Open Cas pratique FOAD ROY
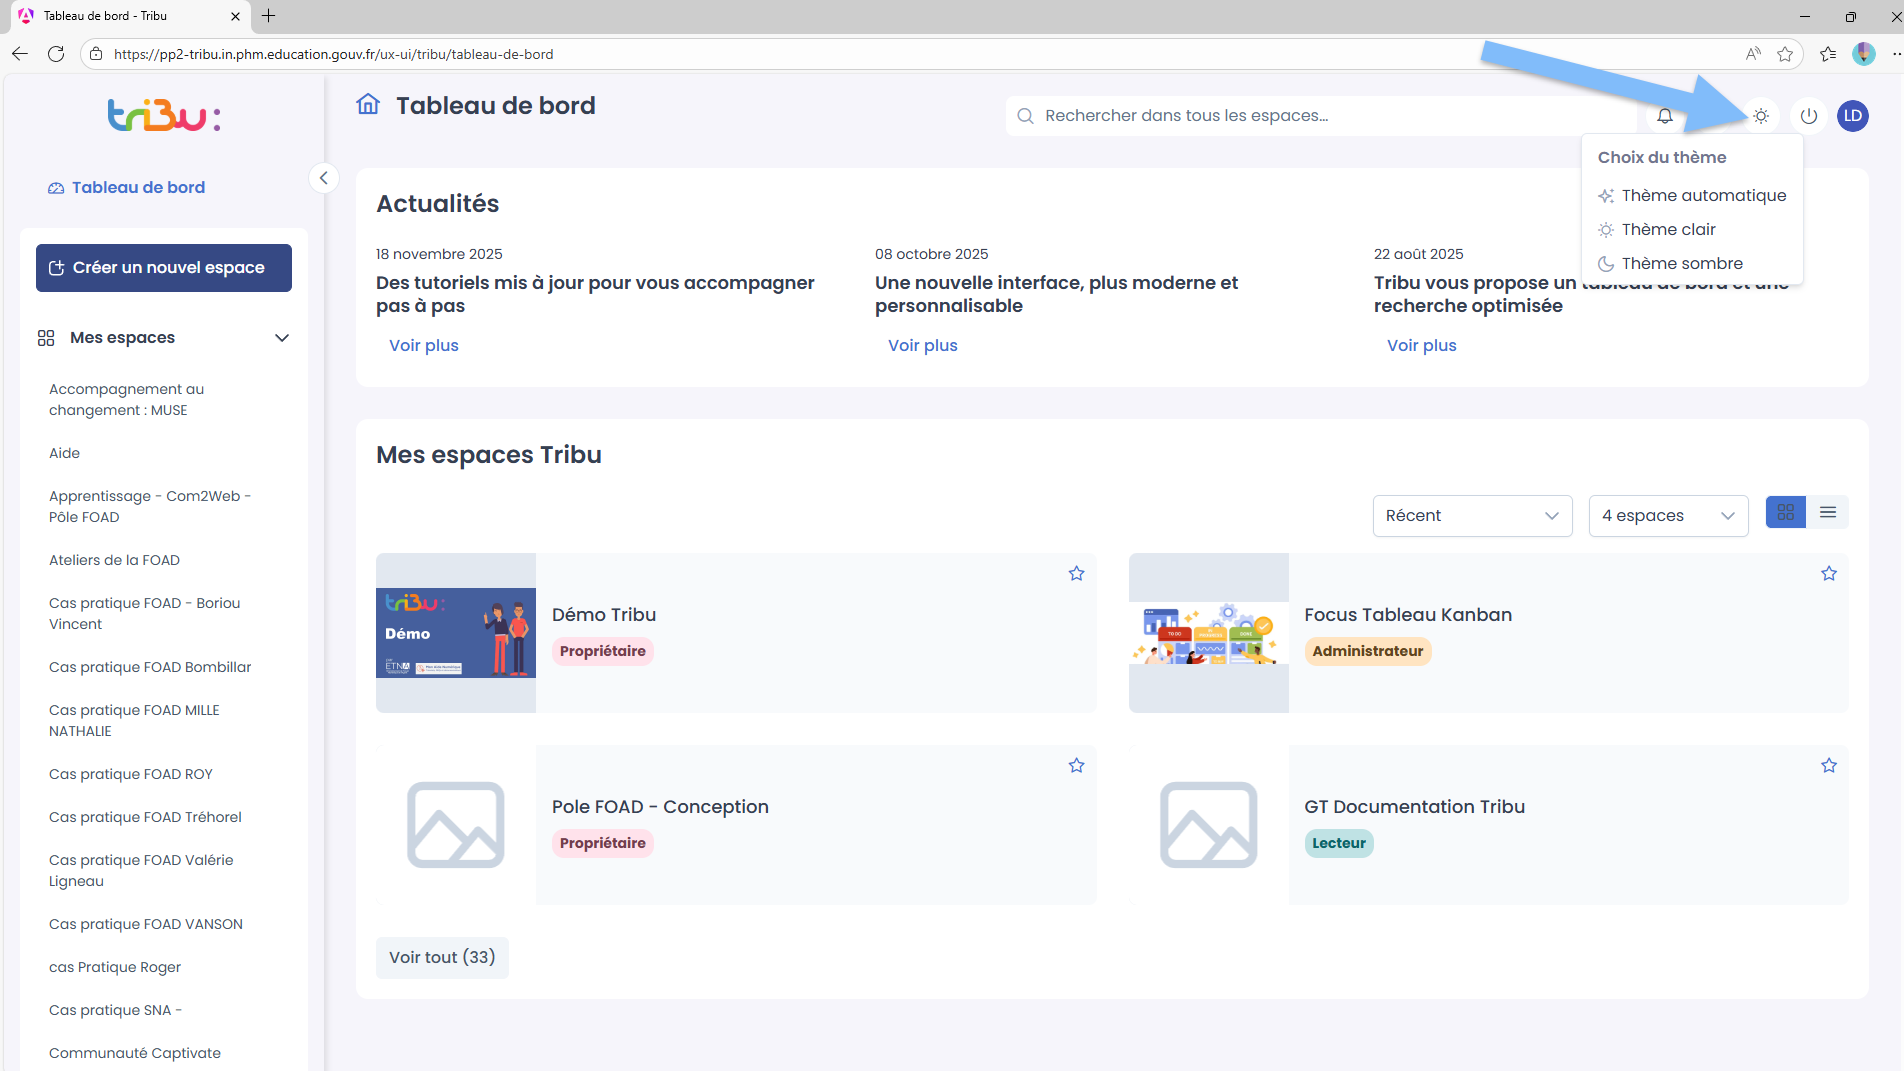 pyautogui.click(x=131, y=775)
